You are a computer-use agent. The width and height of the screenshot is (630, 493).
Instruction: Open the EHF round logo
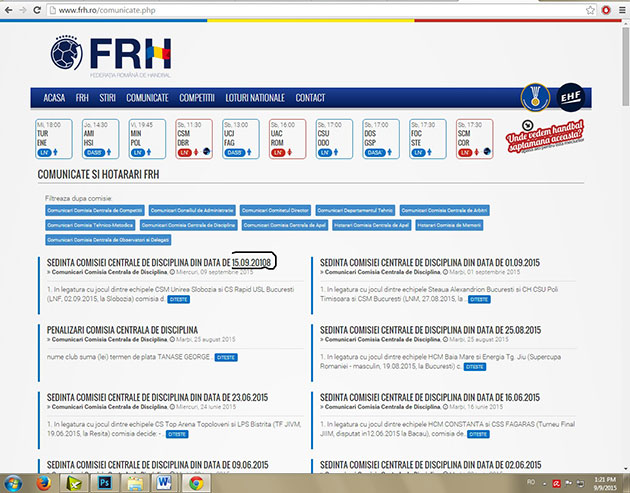571,97
